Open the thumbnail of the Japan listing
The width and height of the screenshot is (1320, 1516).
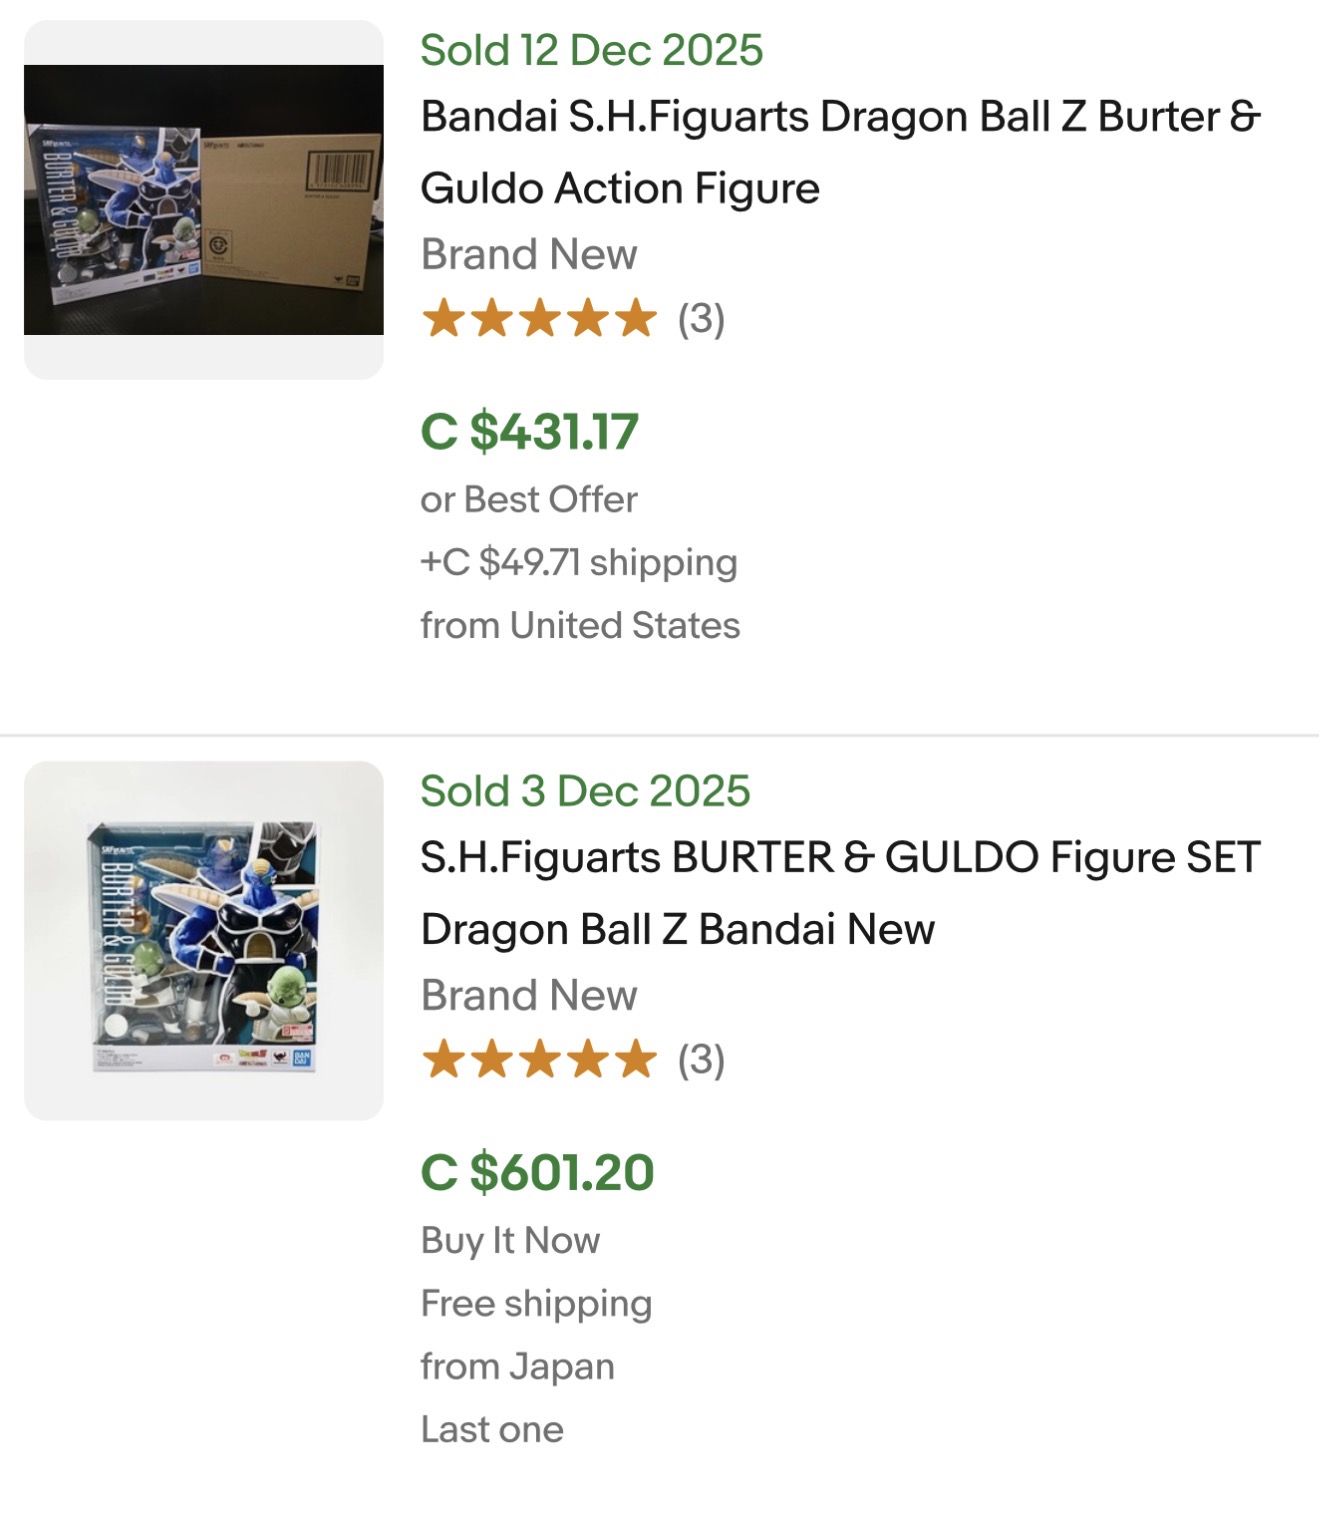click(x=203, y=940)
